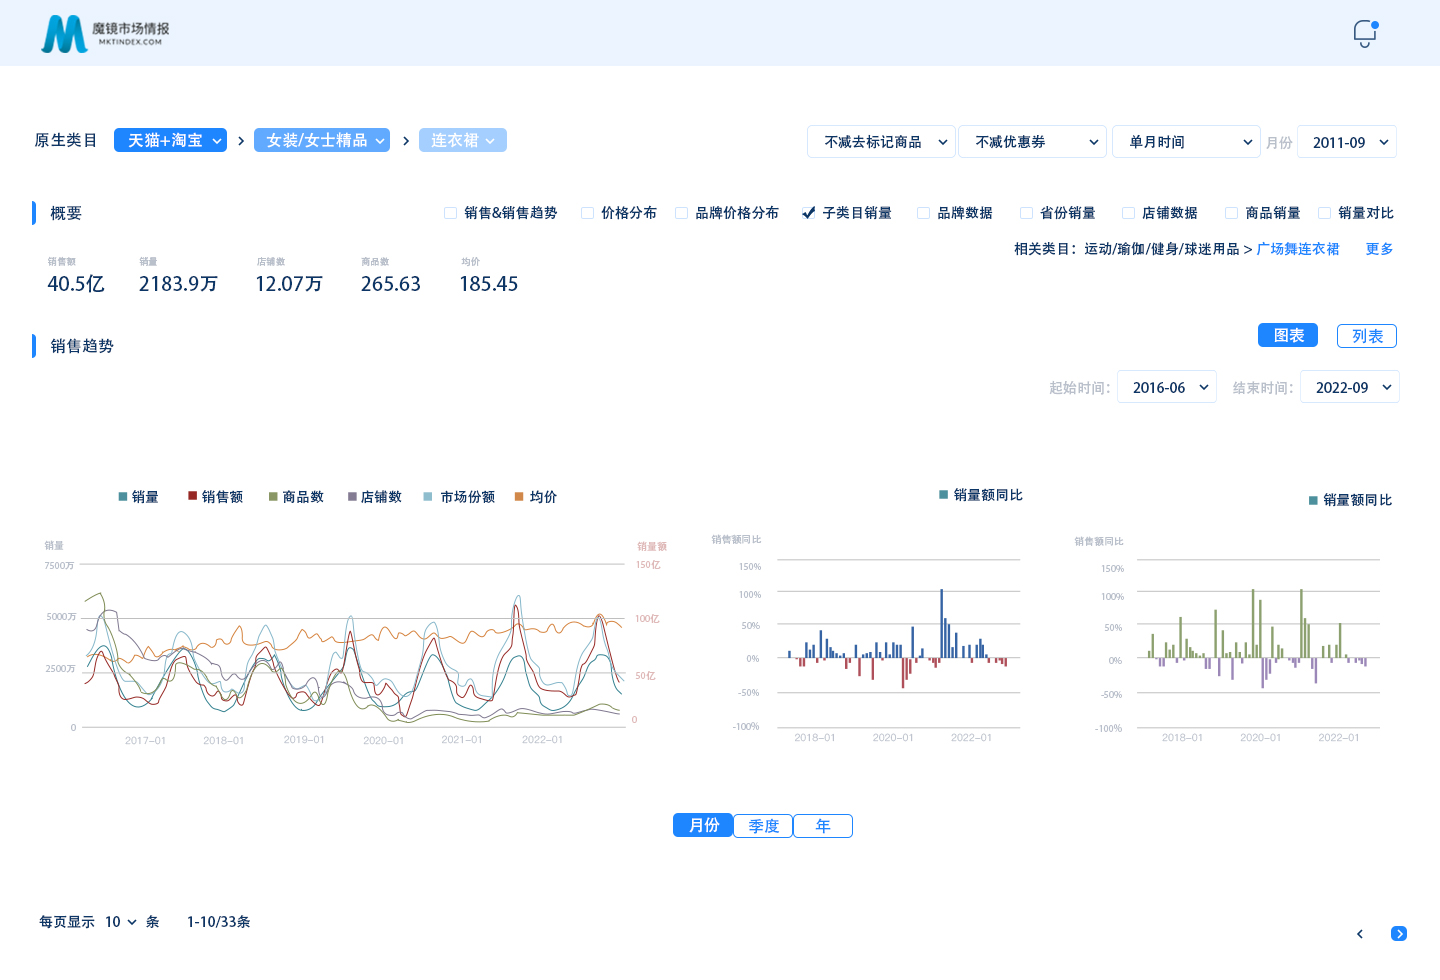Viewport: 1440px width, 980px height.
Task: Open 广场舞连衣裙 related category link
Action: pyautogui.click(x=1297, y=249)
